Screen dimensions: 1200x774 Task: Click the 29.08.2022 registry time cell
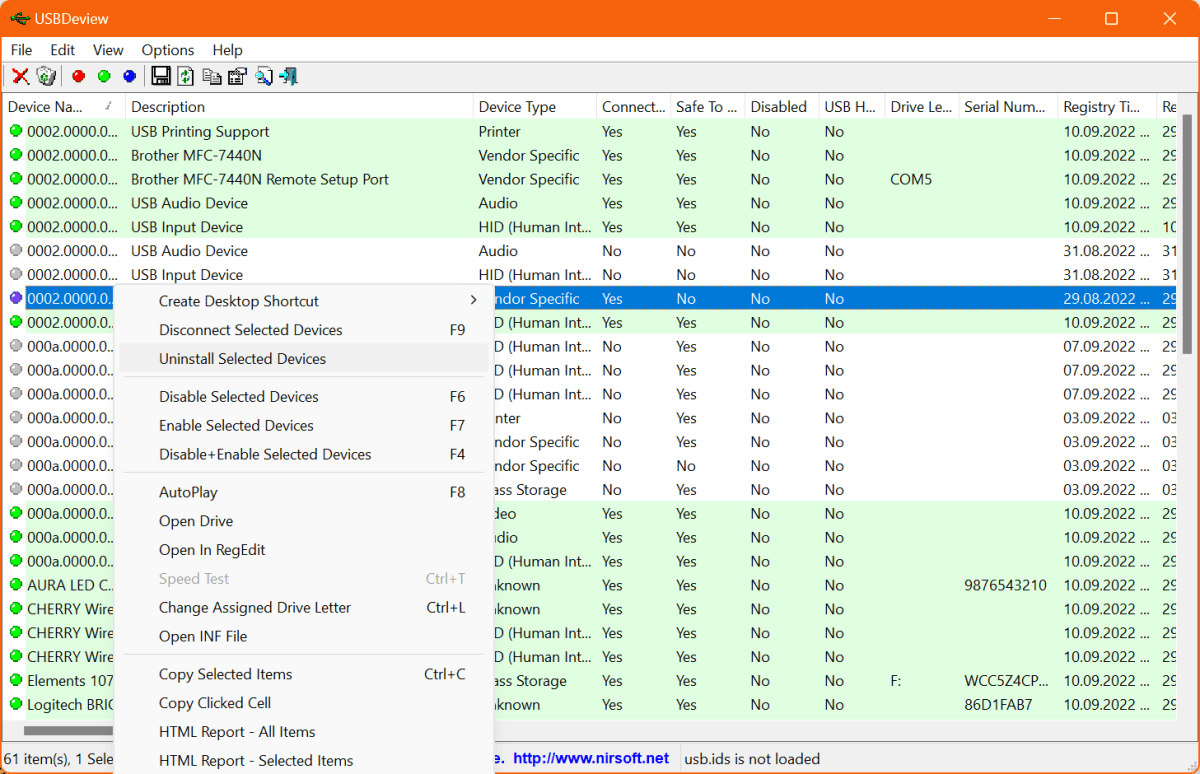[x=1107, y=298]
